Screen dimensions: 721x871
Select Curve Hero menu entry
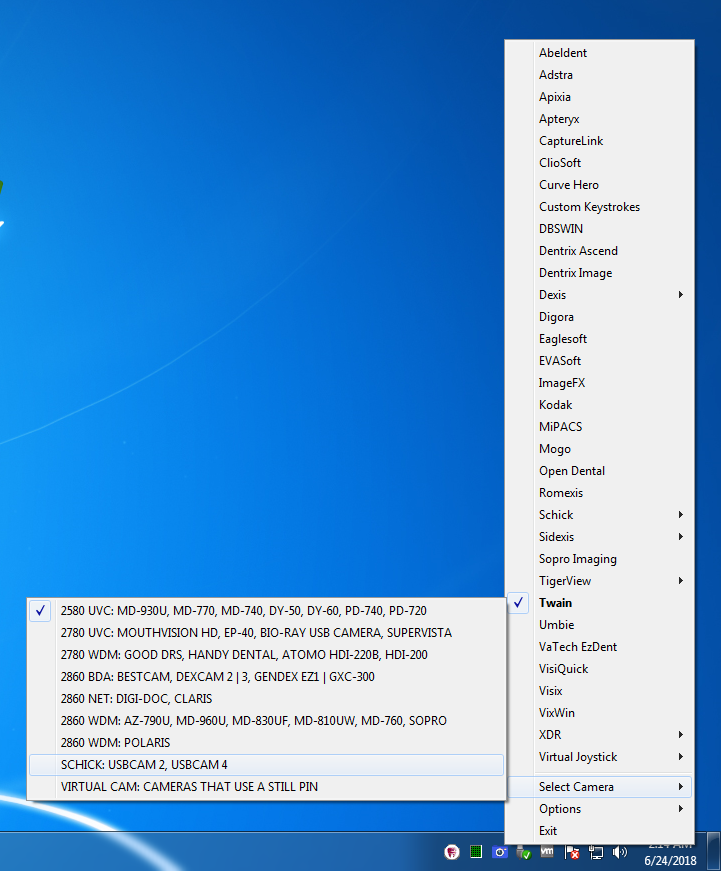pyautogui.click(x=600, y=185)
